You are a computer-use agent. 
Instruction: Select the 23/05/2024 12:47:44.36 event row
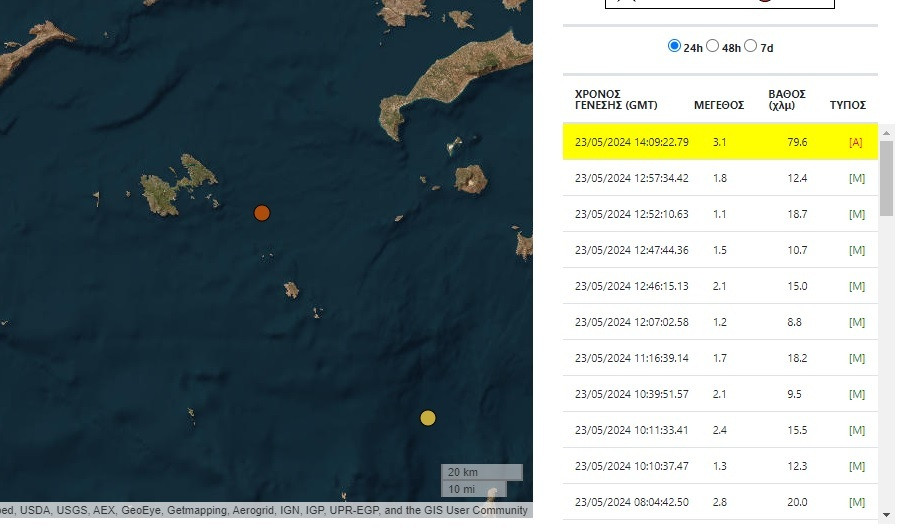[x=720, y=250]
